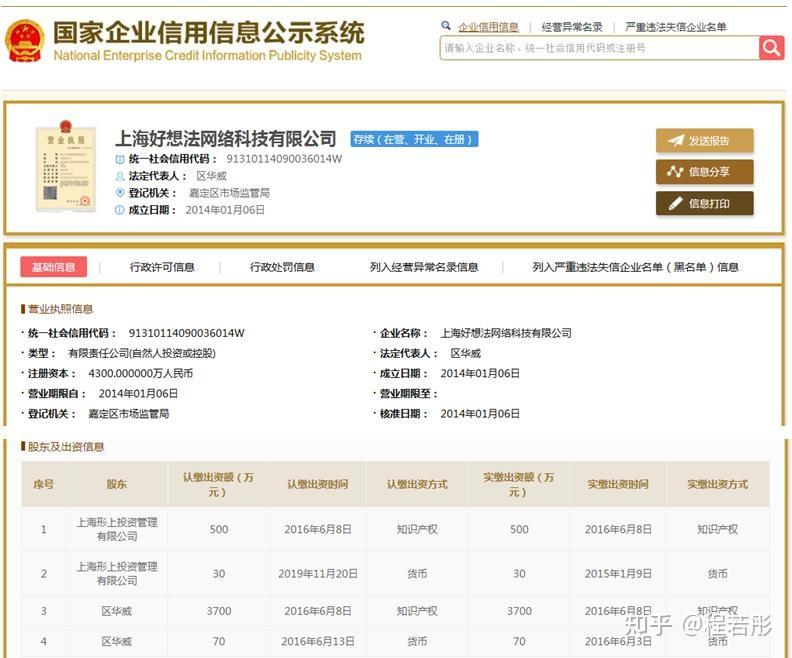Click the paper plane icon on 发送报告
The height and width of the screenshot is (658, 792).
click(x=675, y=140)
